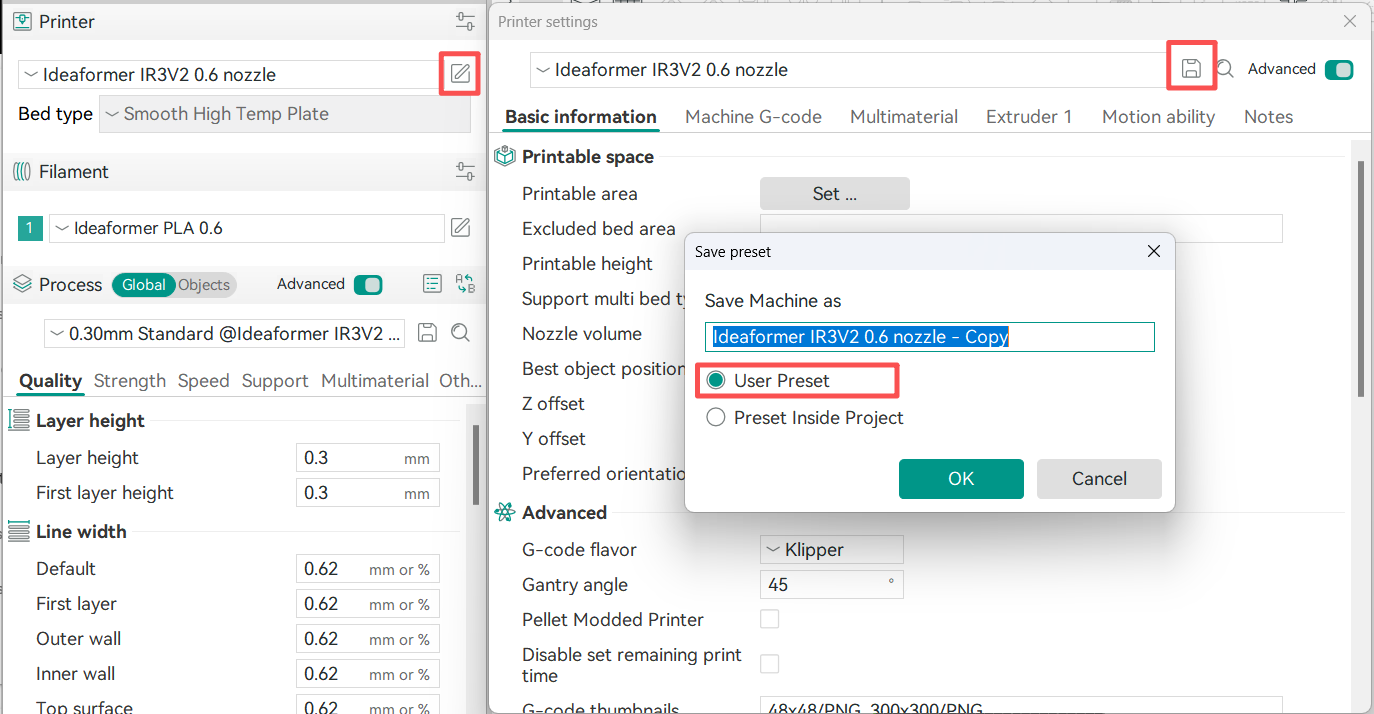Toggle the Process Advanced mode switch
1374x714 pixels.
[x=368, y=284]
